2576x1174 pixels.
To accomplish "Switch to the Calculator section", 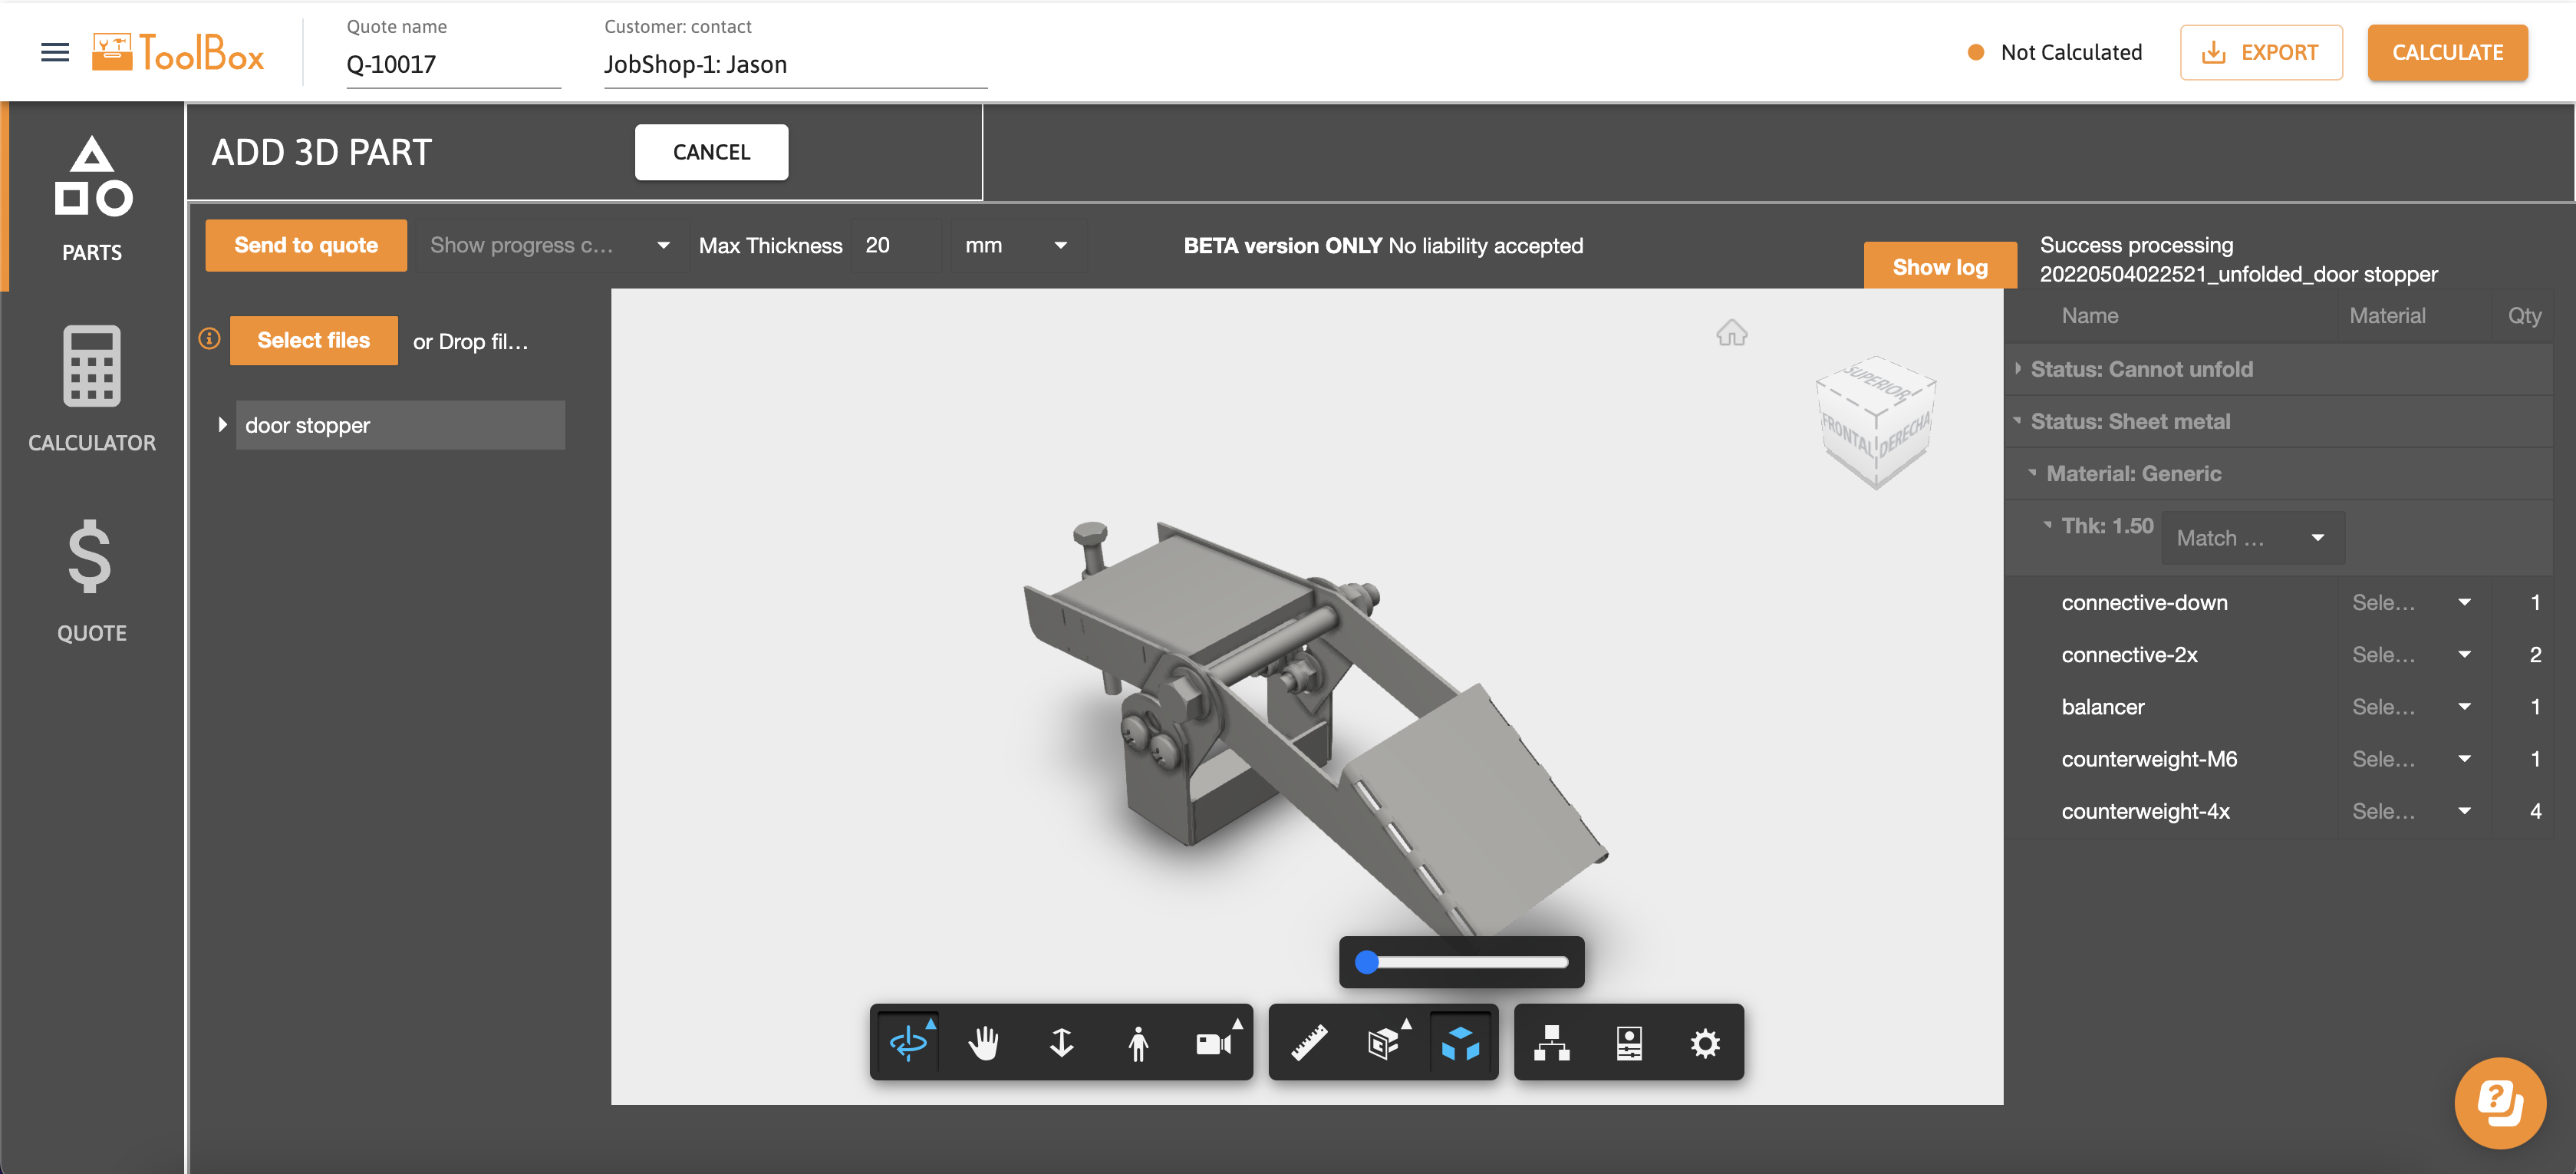I will coord(92,390).
